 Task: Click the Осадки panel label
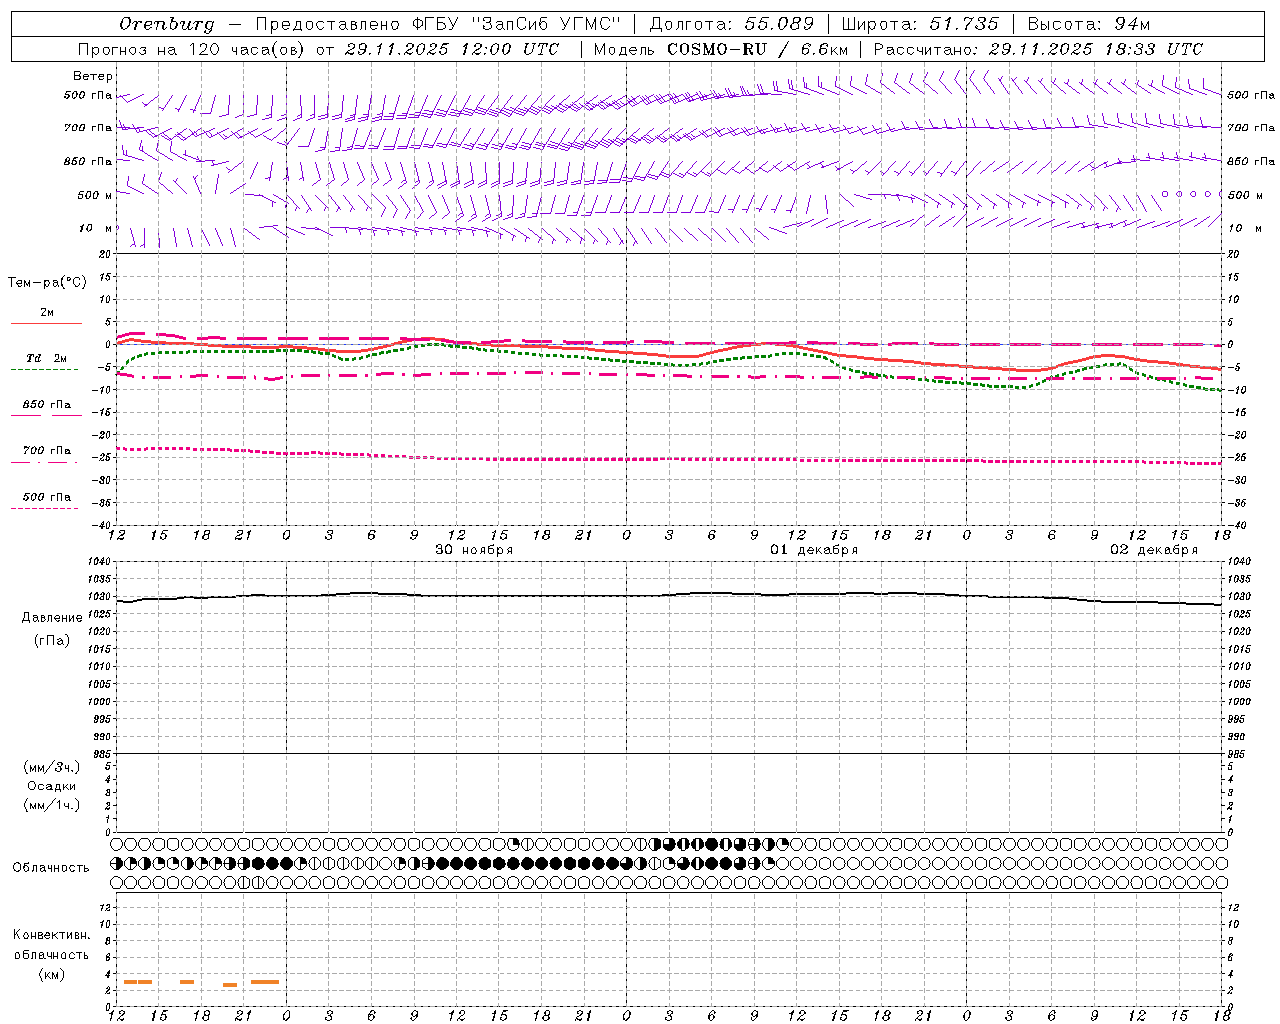tap(52, 786)
